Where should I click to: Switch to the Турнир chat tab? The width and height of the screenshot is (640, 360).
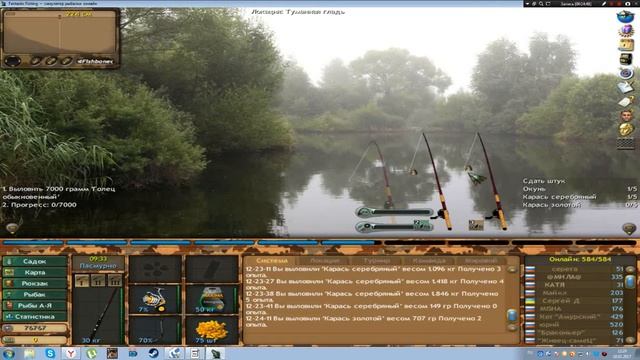coord(377,260)
